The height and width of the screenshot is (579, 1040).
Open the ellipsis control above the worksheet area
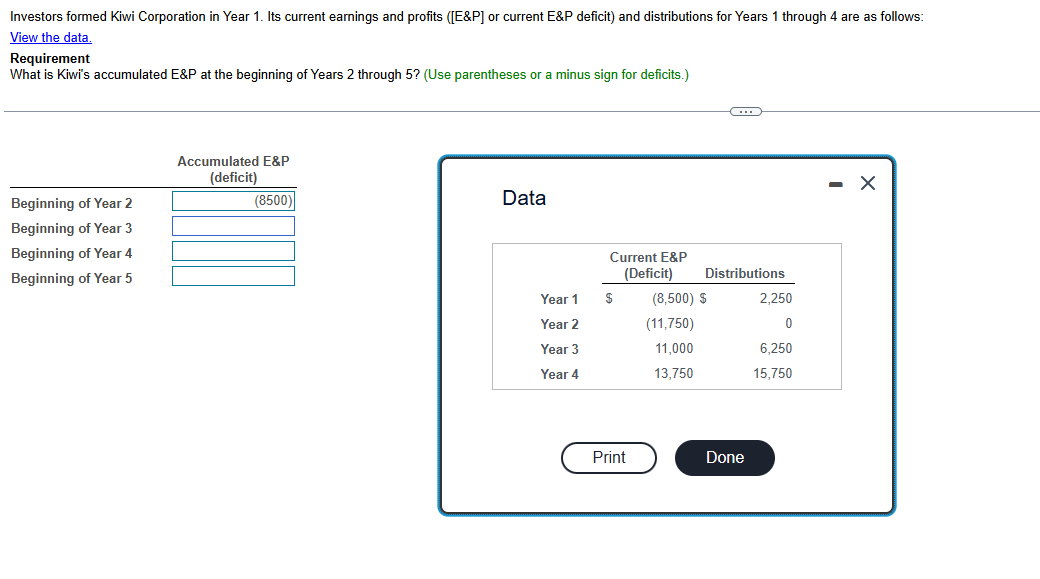pos(745,111)
